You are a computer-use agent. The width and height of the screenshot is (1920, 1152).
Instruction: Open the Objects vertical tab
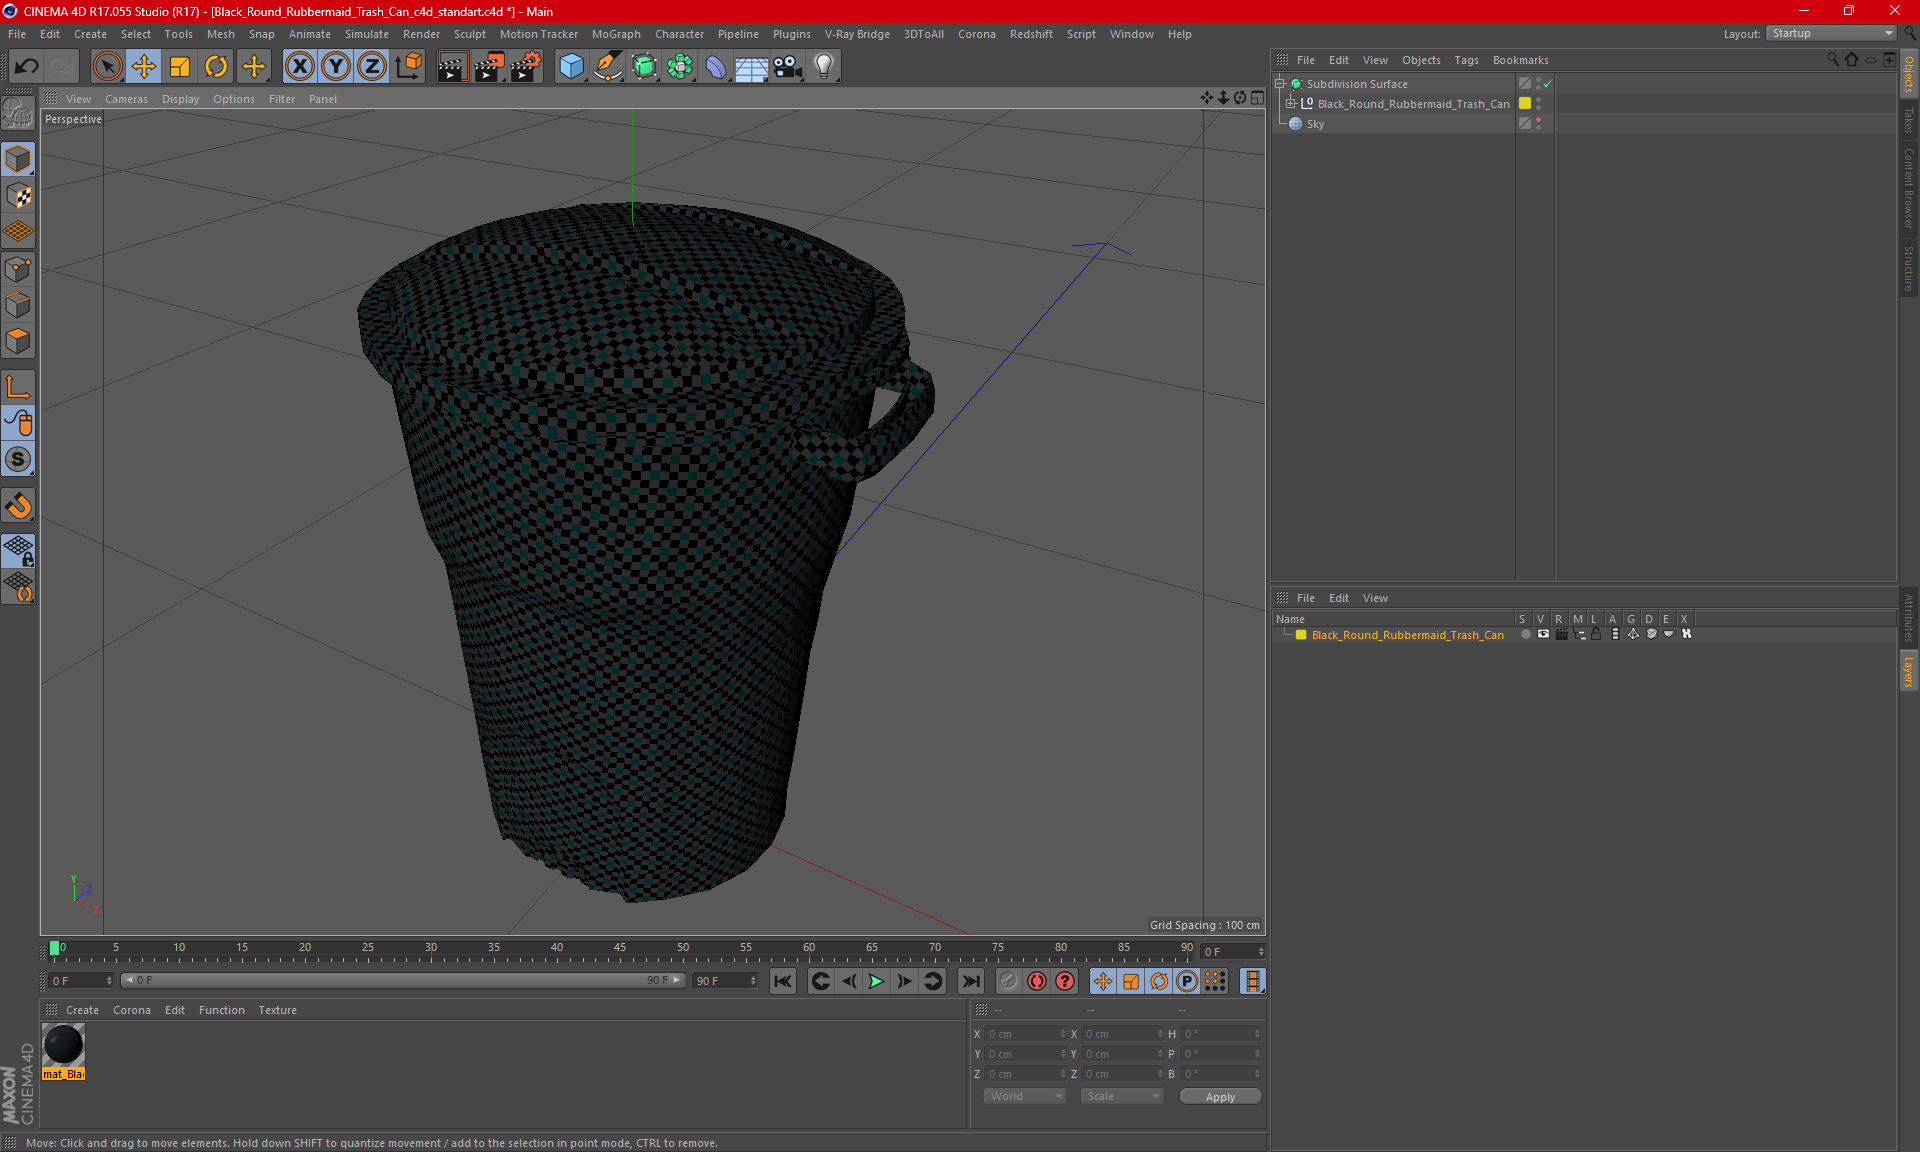point(1909,72)
